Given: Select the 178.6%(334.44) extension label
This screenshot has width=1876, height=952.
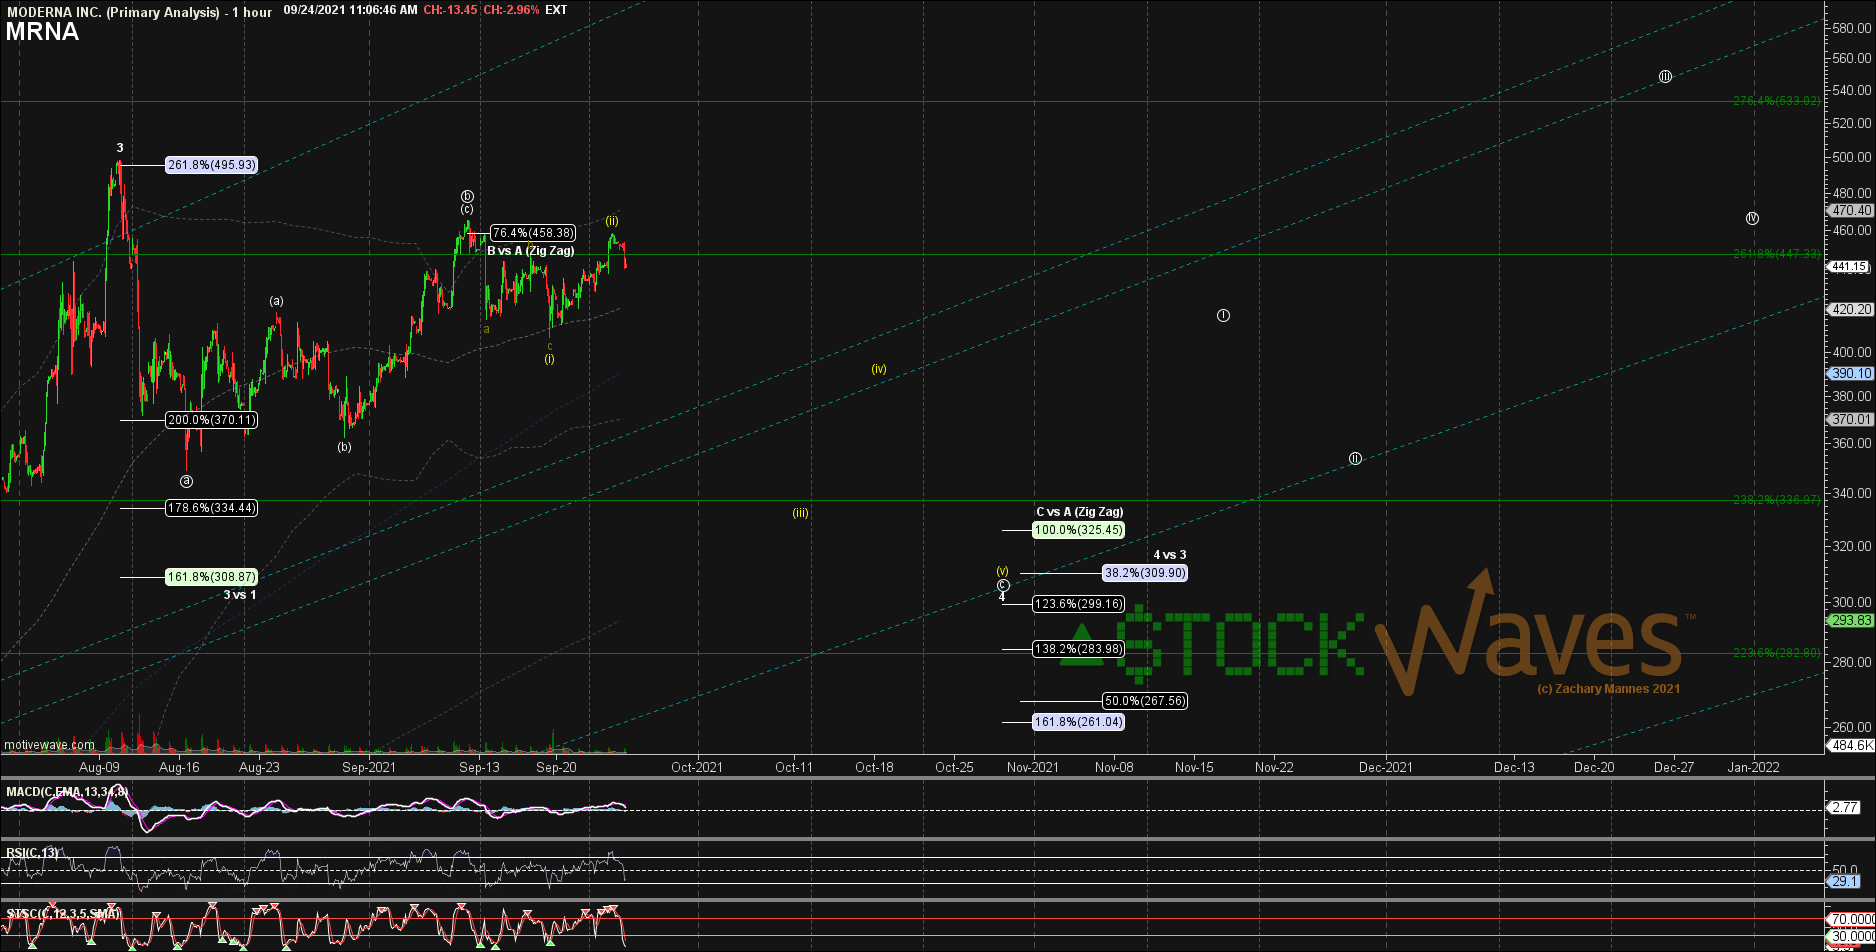Looking at the screenshot, I should (211, 508).
